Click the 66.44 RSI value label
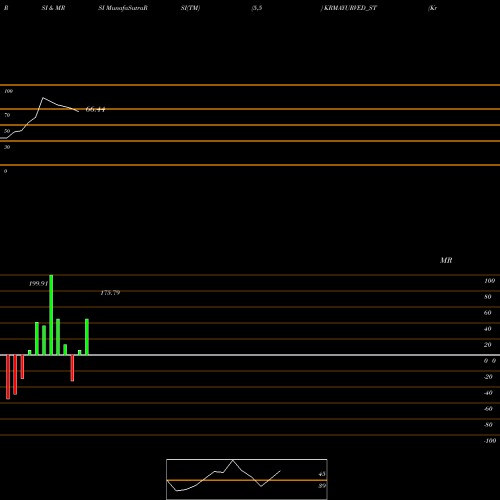The image size is (500, 500). 95,109
